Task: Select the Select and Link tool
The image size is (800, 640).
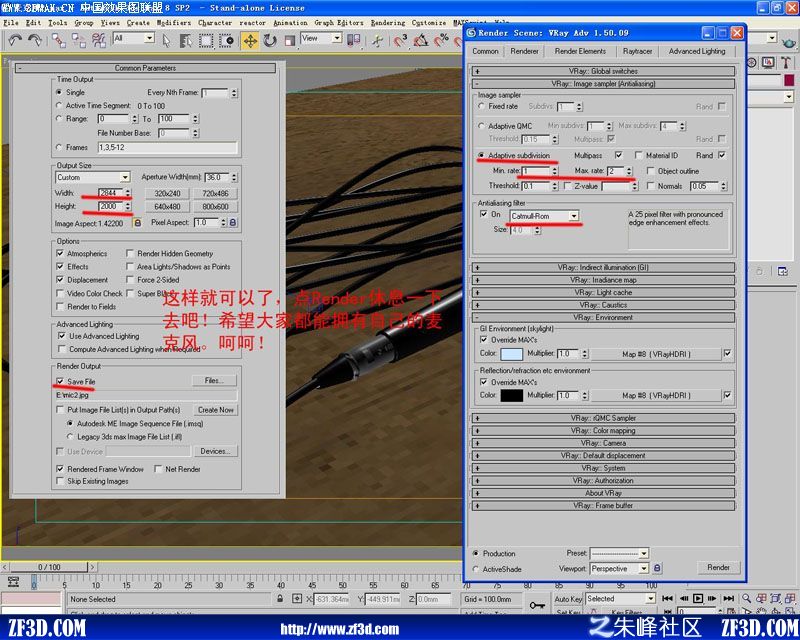Action: click(x=59, y=40)
